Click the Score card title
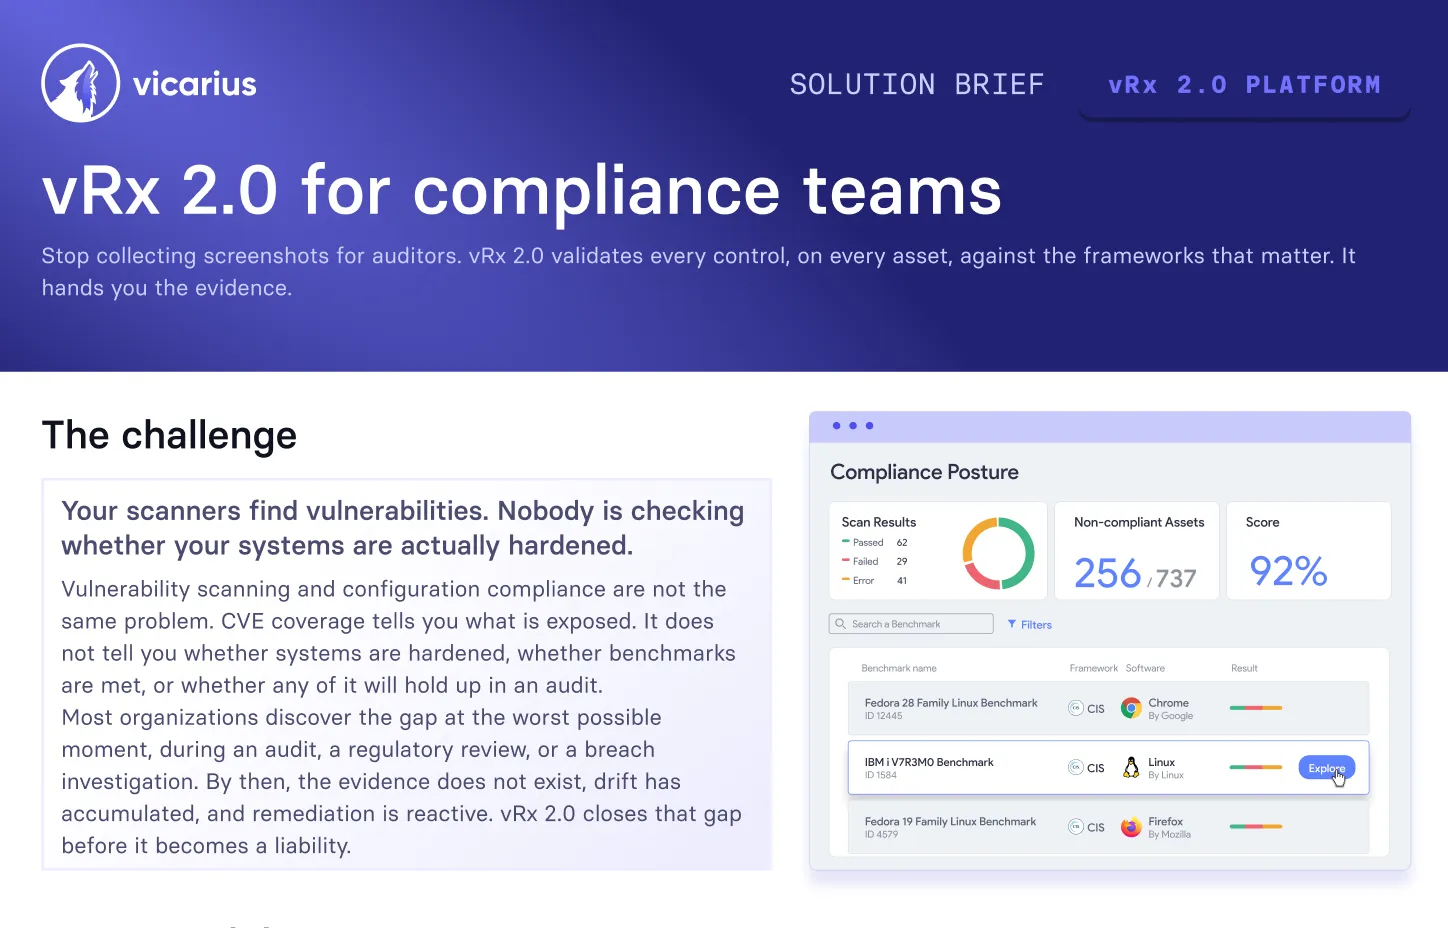Image resolution: width=1448 pixels, height=928 pixels. 1262,522
